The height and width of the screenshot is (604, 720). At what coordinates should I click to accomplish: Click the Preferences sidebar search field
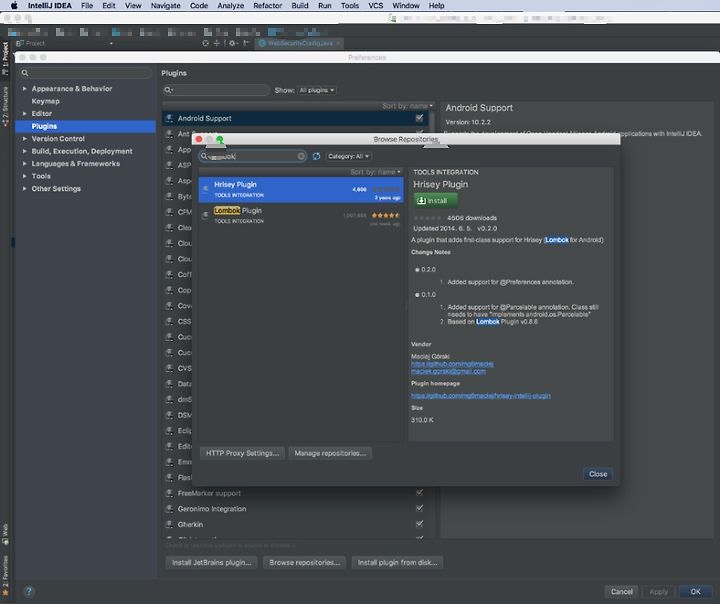(x=86, y=73)
